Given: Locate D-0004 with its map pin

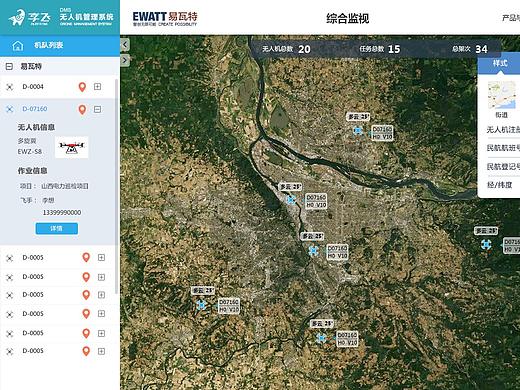Looking at the screenshot, I should (x=82, y=87).
